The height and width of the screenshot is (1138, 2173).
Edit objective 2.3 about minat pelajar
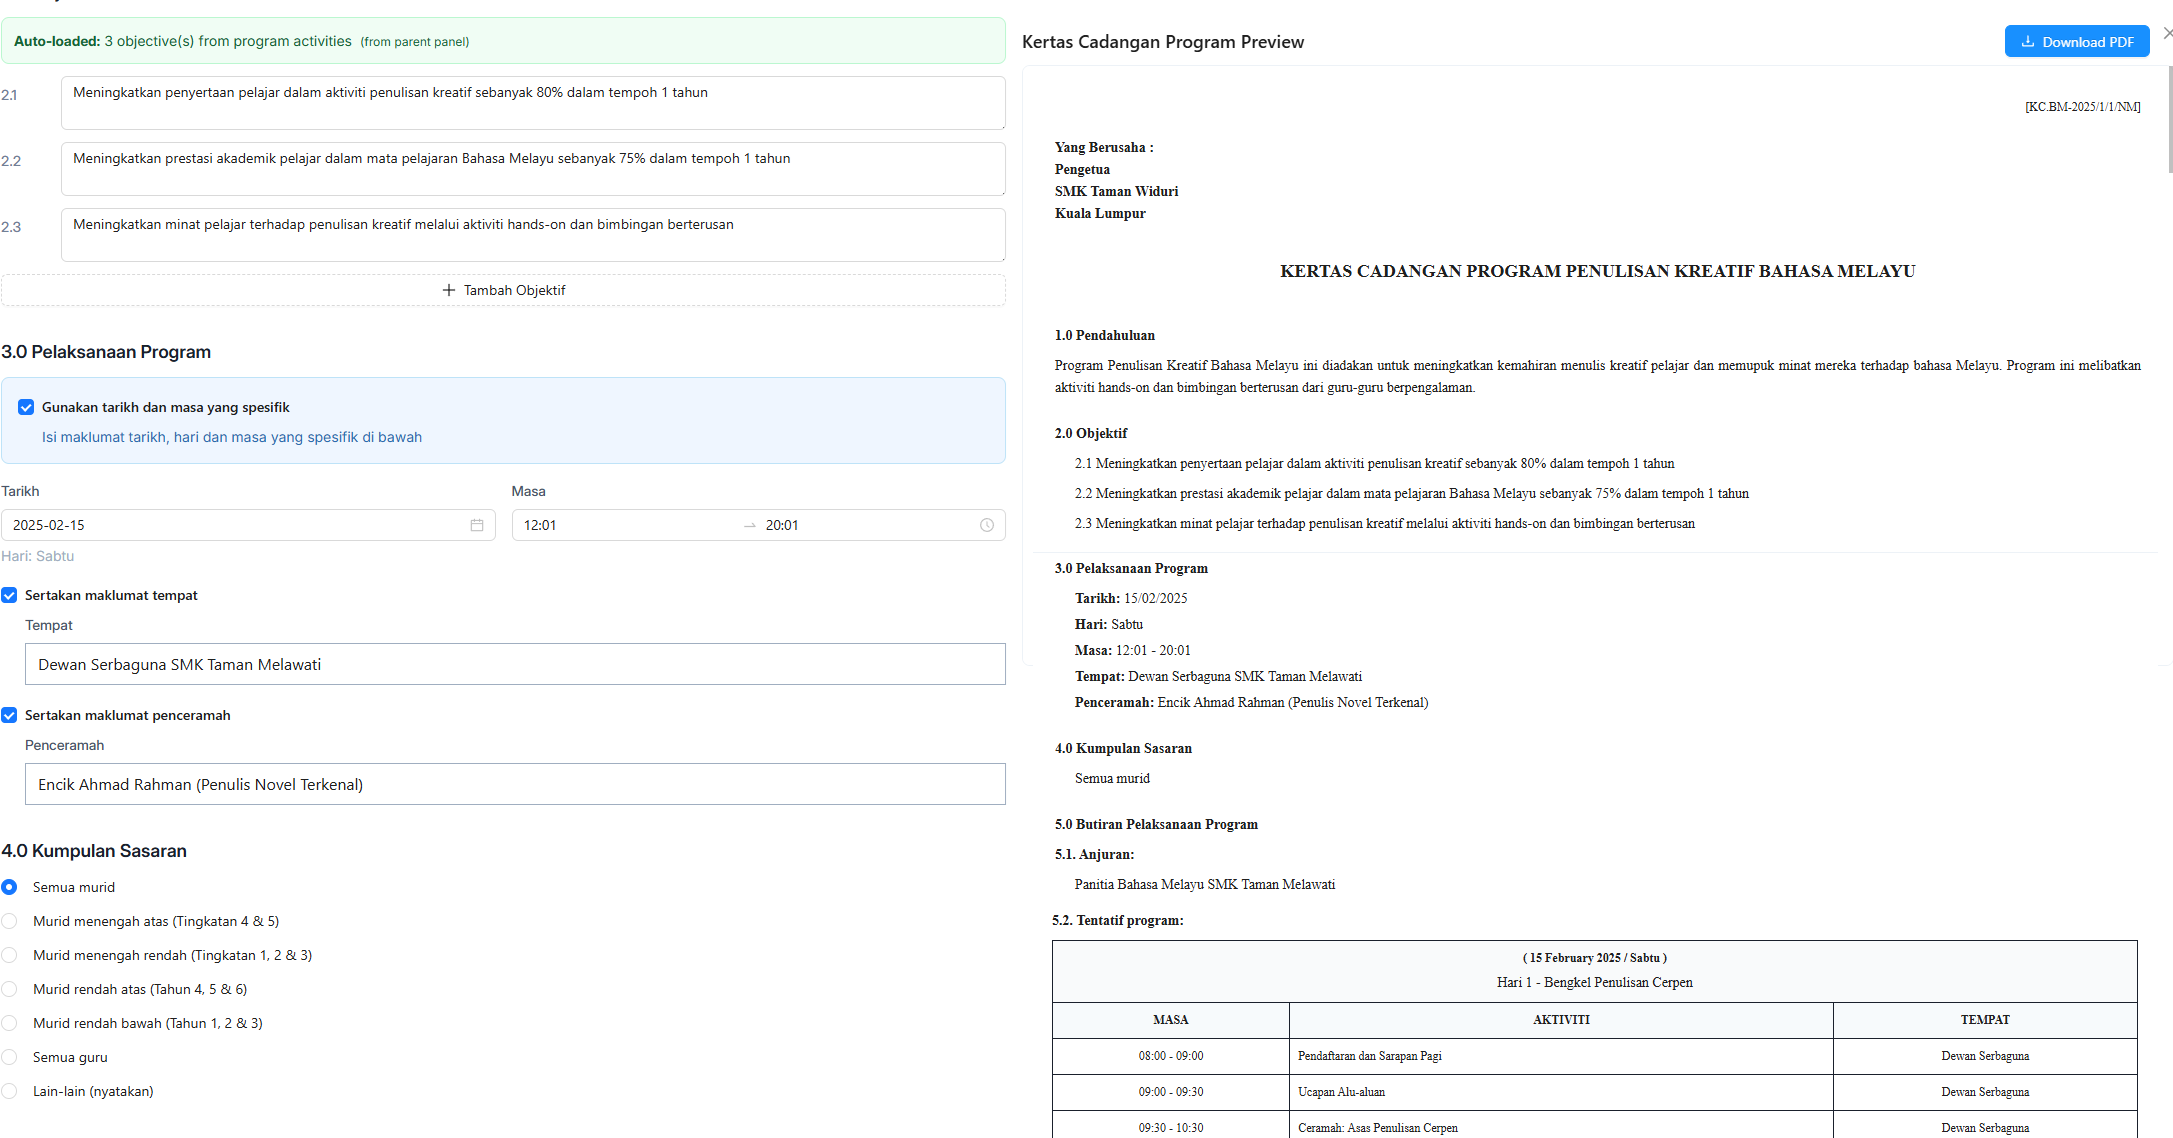(533, 234)
